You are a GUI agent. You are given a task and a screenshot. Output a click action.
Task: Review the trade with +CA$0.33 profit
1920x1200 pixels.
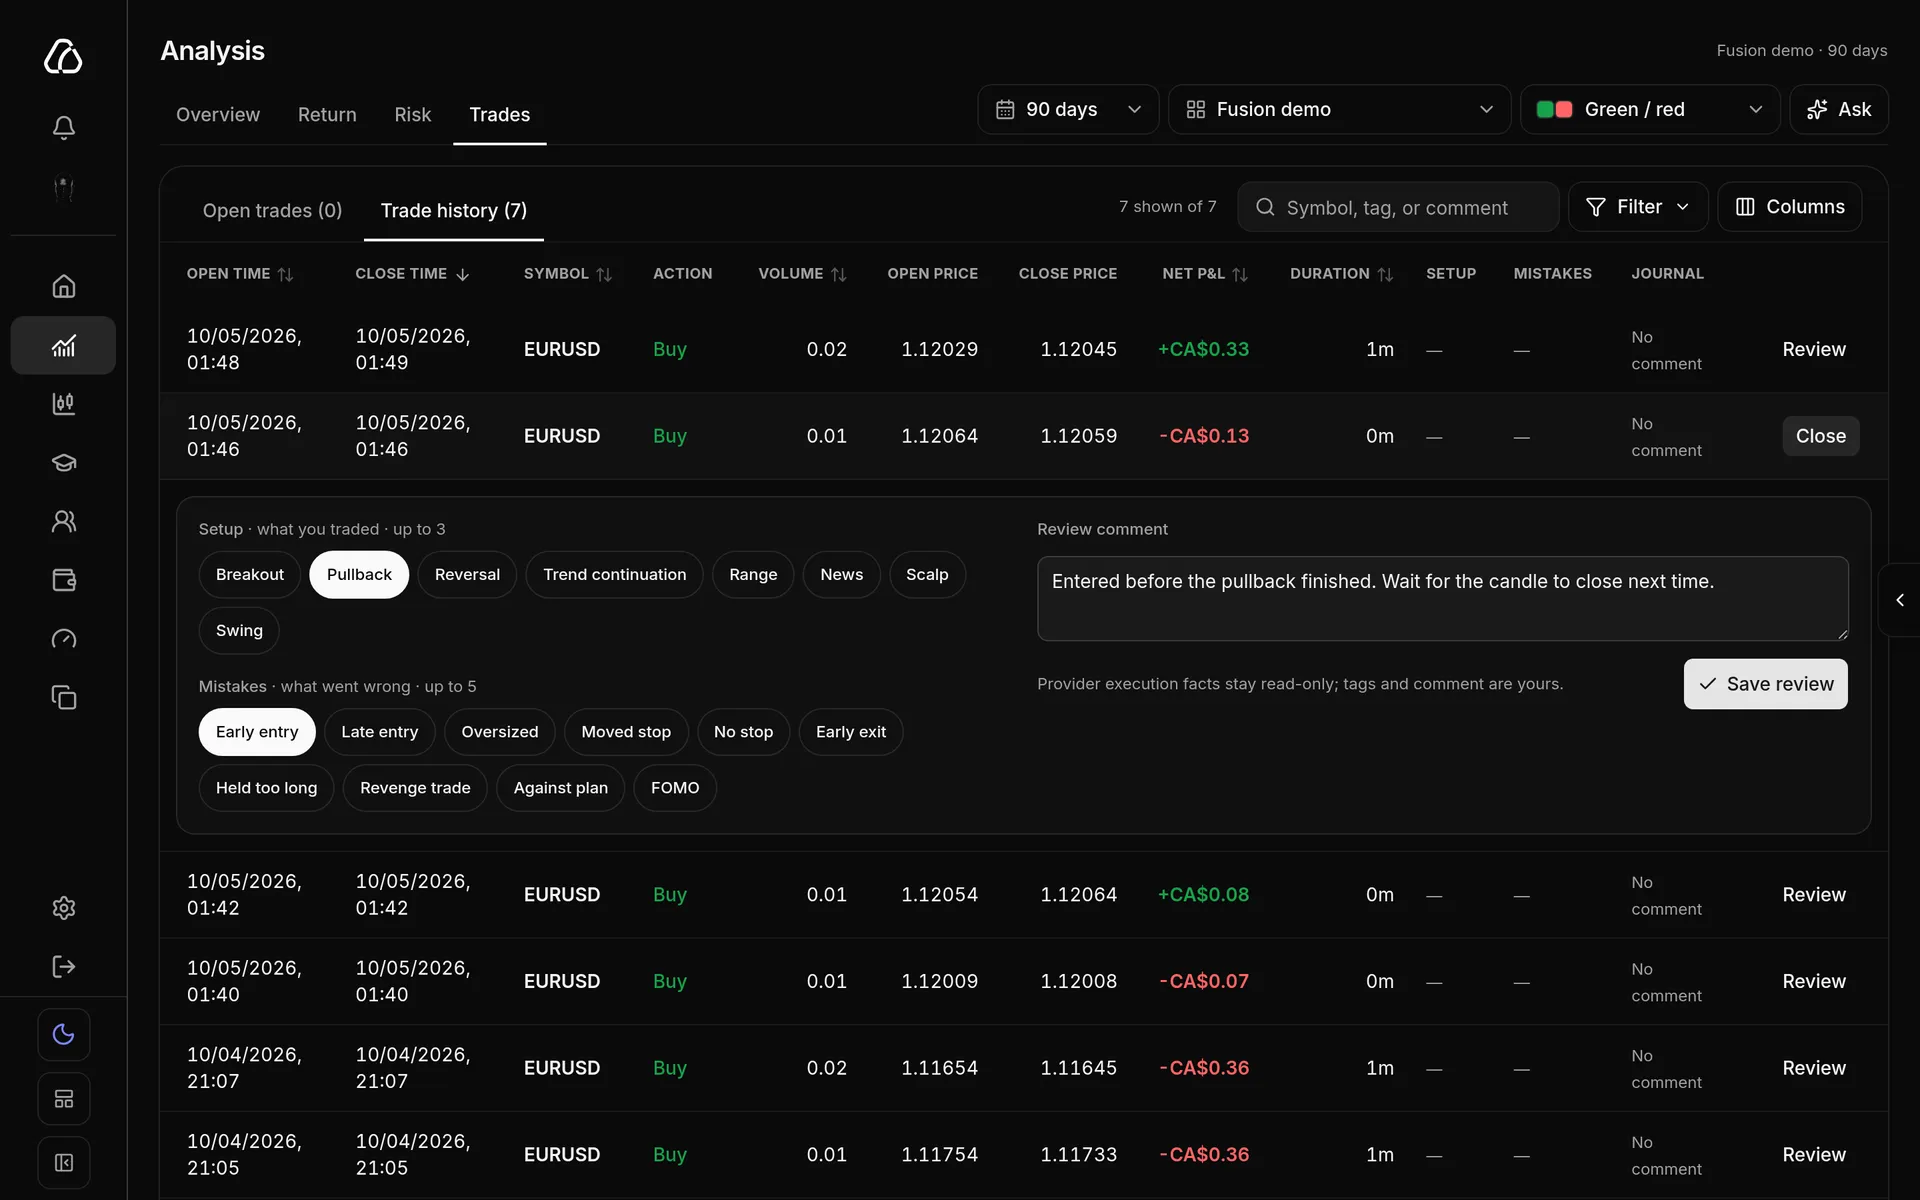[1813, 350]
